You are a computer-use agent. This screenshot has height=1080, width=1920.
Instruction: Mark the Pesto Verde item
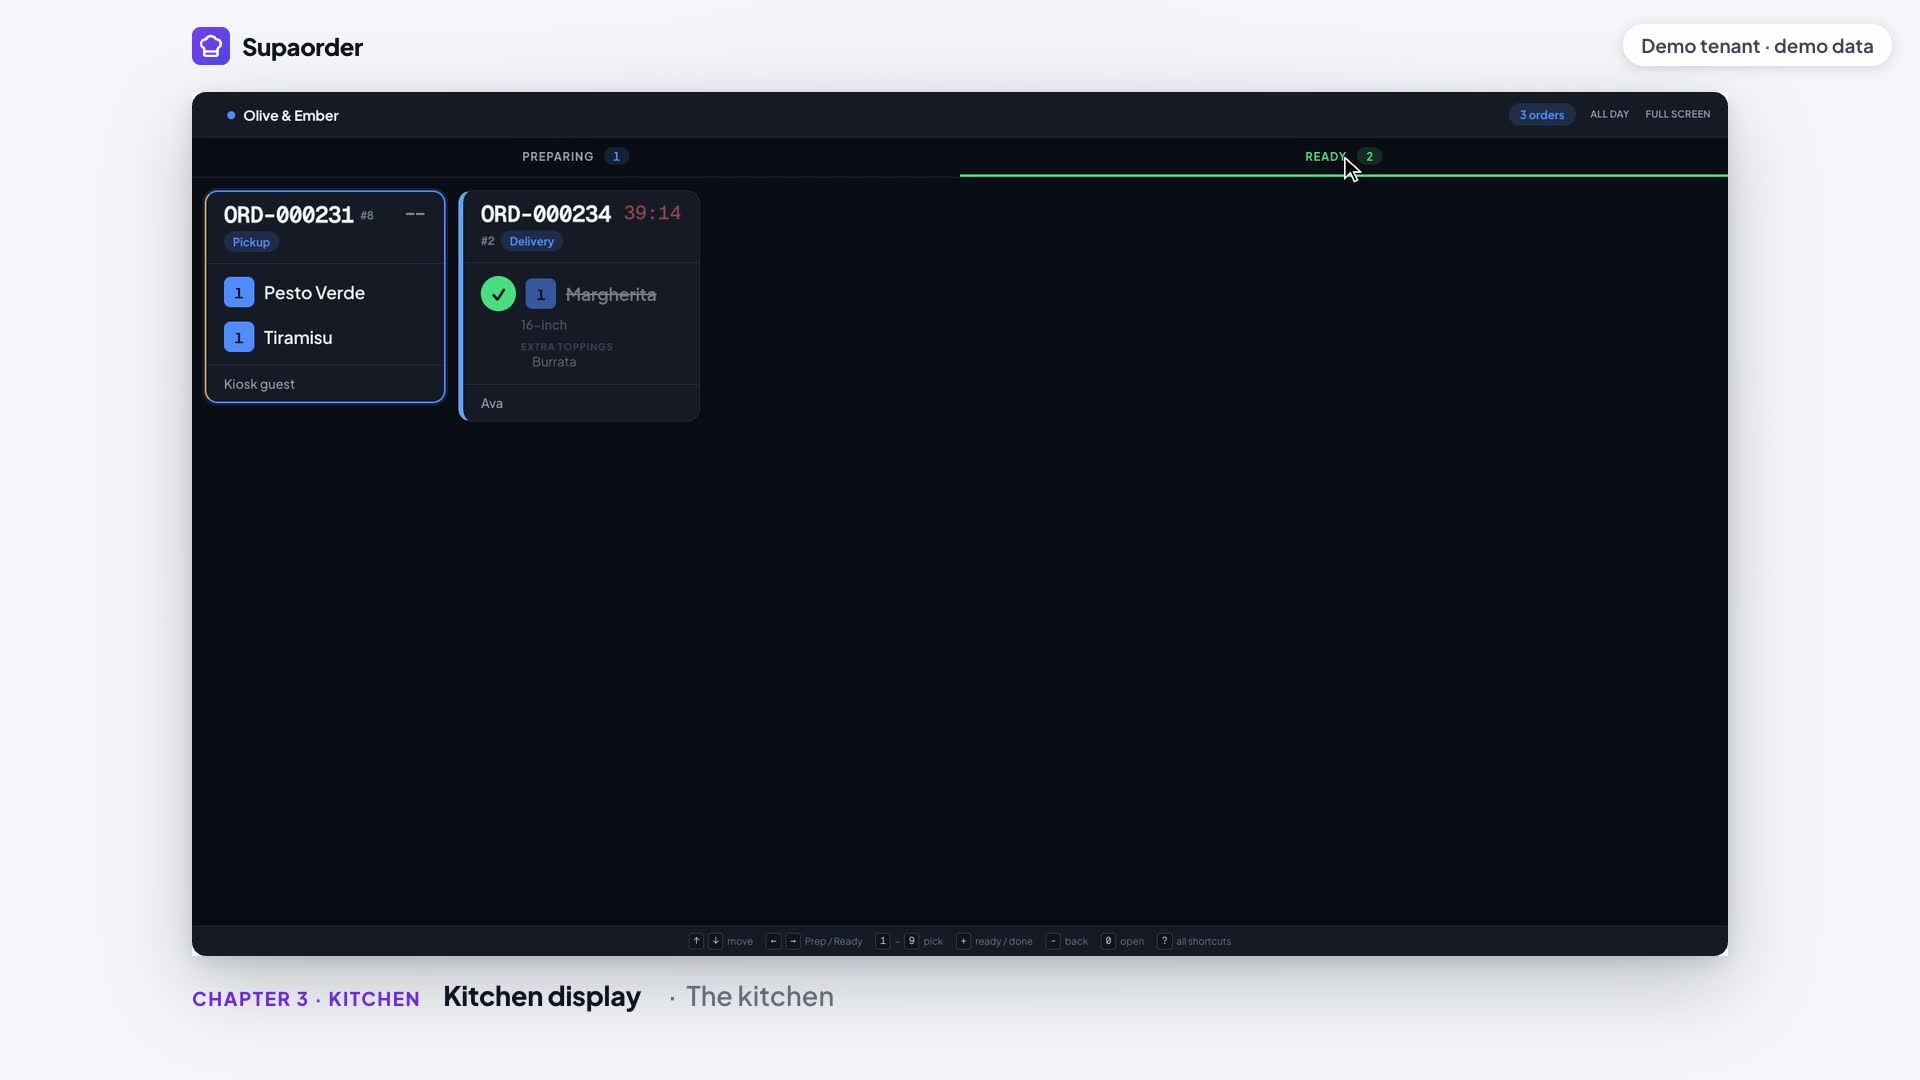tap(314, 293)
